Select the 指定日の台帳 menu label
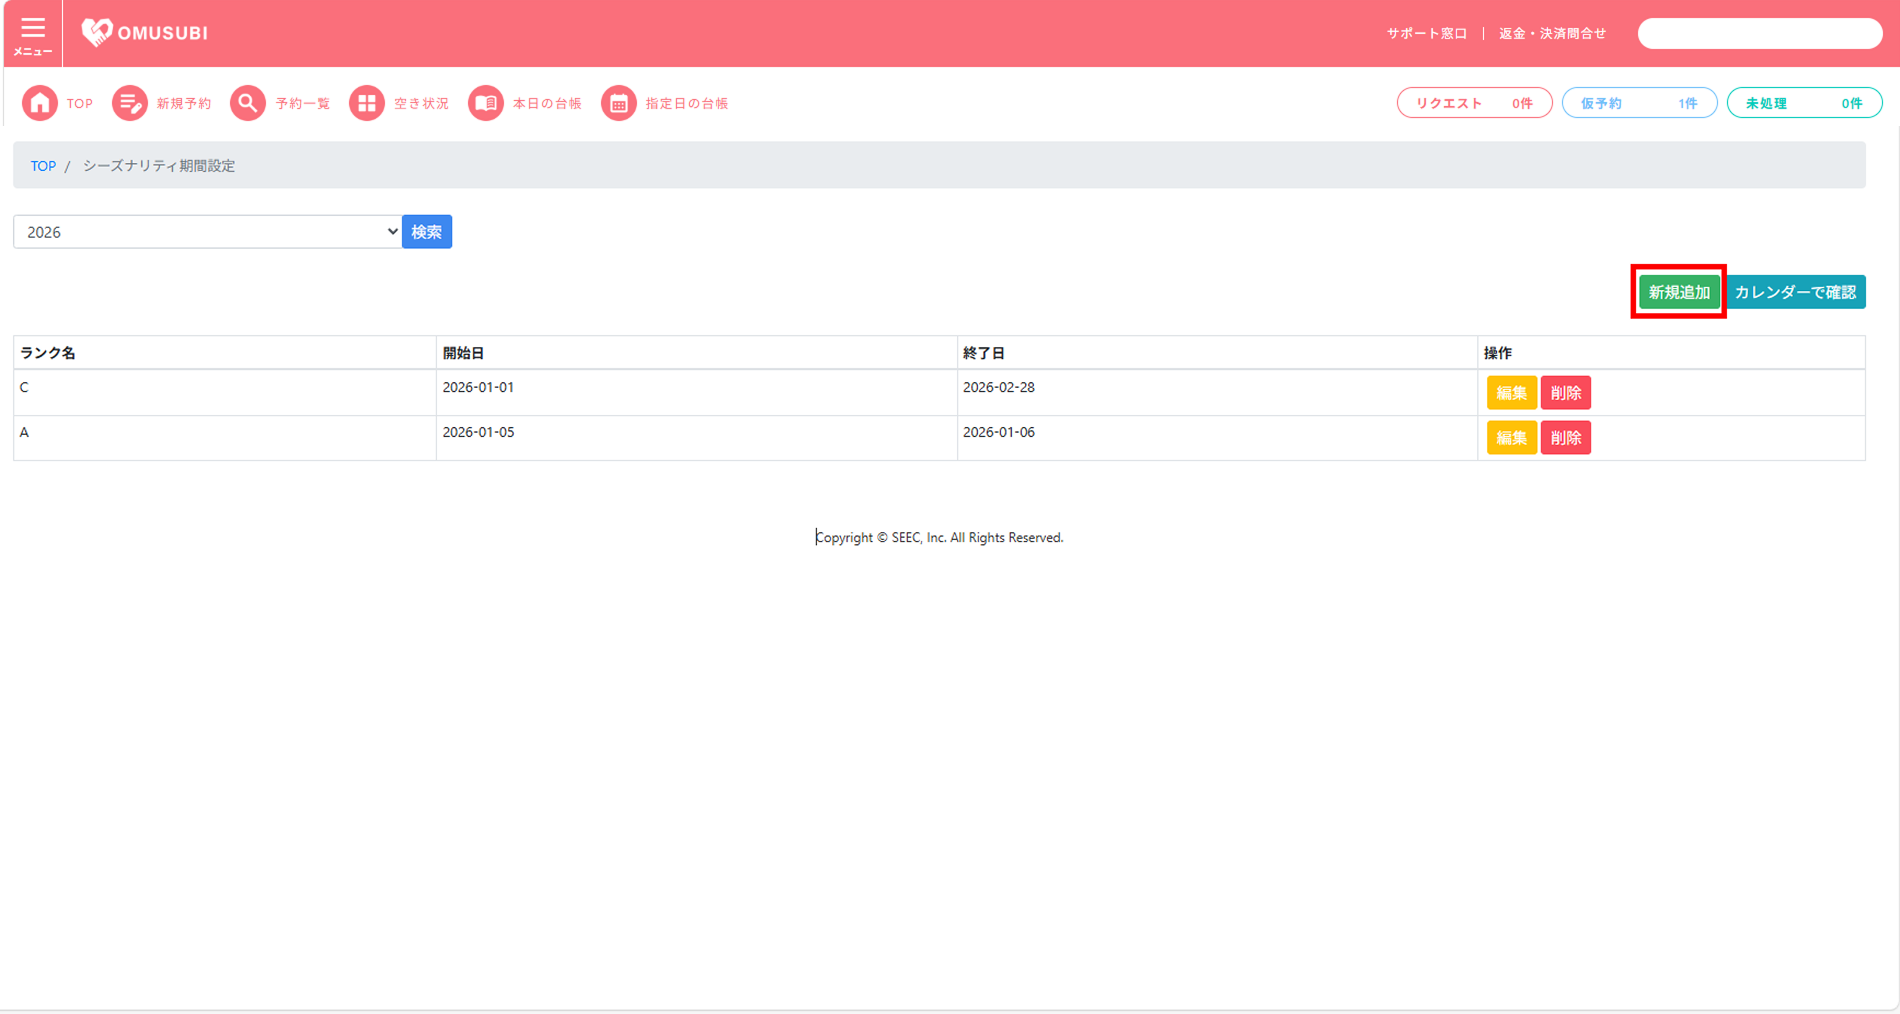 (687, 104)
